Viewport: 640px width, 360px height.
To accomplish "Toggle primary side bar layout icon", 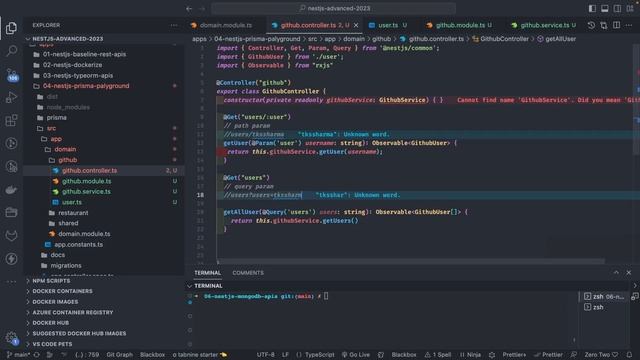I will tap(592, 9).
